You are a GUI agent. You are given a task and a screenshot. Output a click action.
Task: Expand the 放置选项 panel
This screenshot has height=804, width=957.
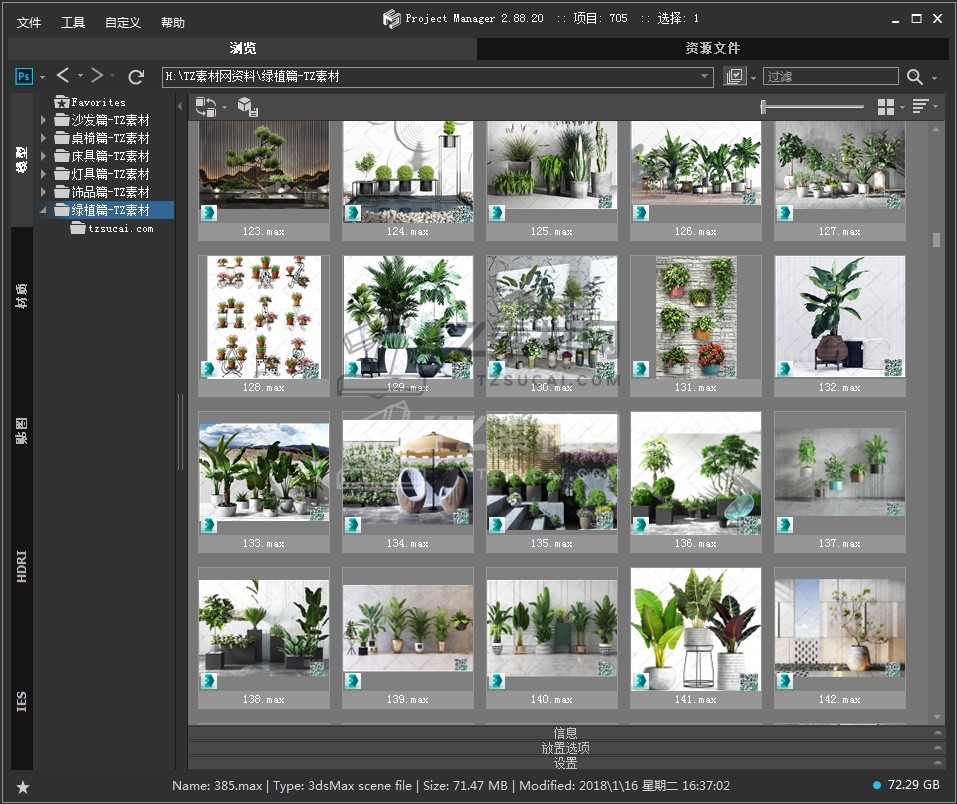[x=565, y=748]
